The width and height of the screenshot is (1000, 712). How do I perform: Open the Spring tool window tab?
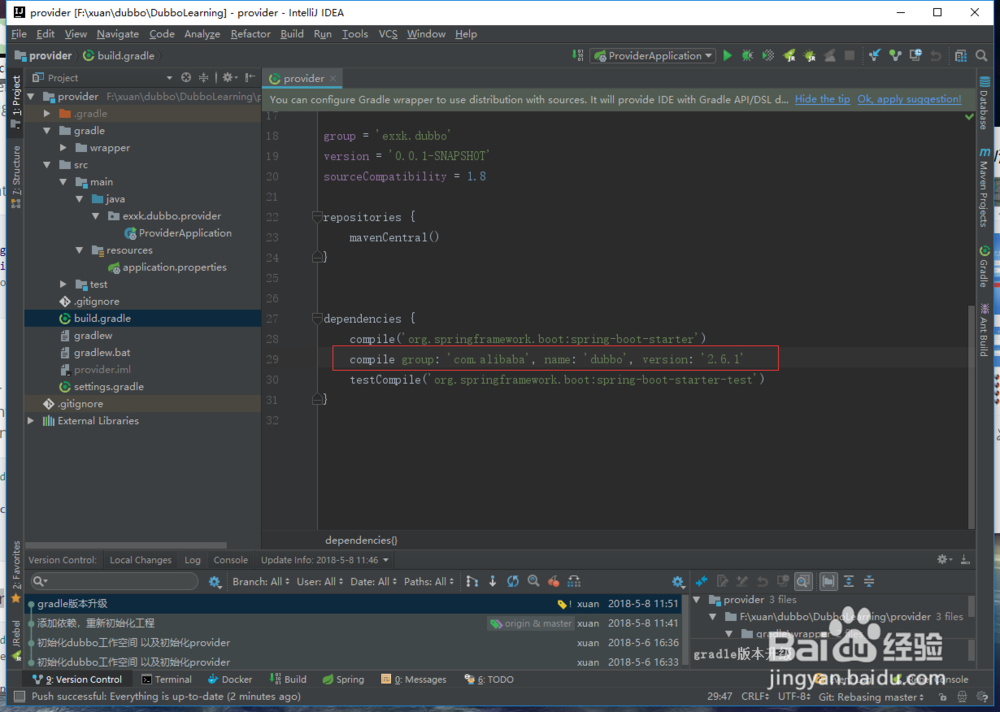coord(343,679)
